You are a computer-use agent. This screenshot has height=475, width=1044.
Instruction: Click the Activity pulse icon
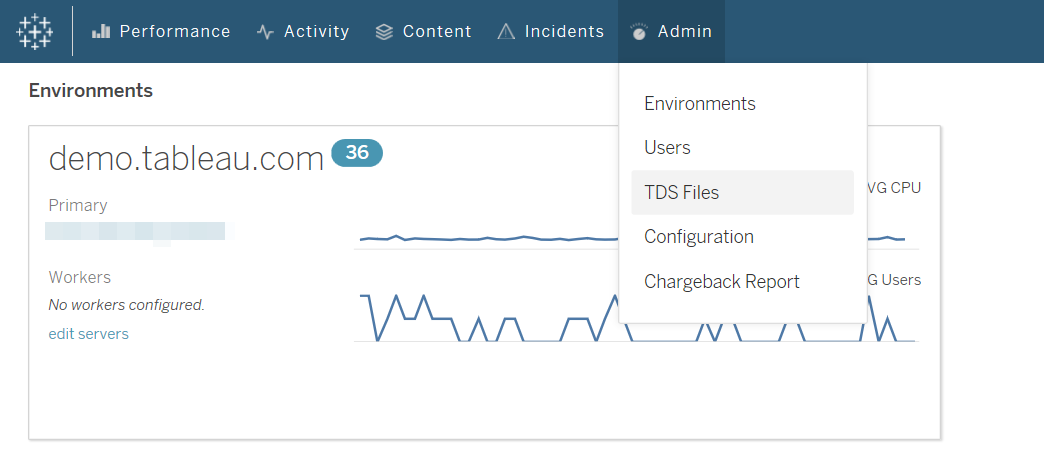(266, 32)
